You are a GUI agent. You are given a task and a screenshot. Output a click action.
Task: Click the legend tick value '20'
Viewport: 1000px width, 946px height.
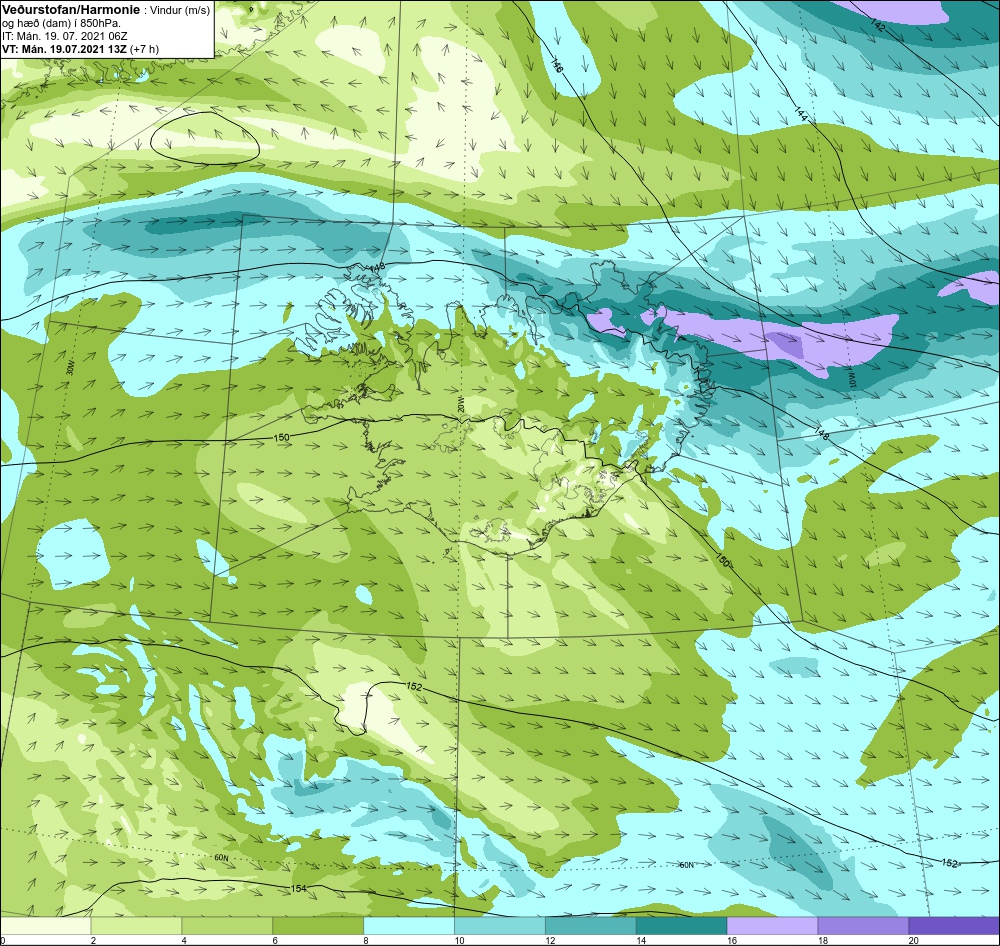914,940
